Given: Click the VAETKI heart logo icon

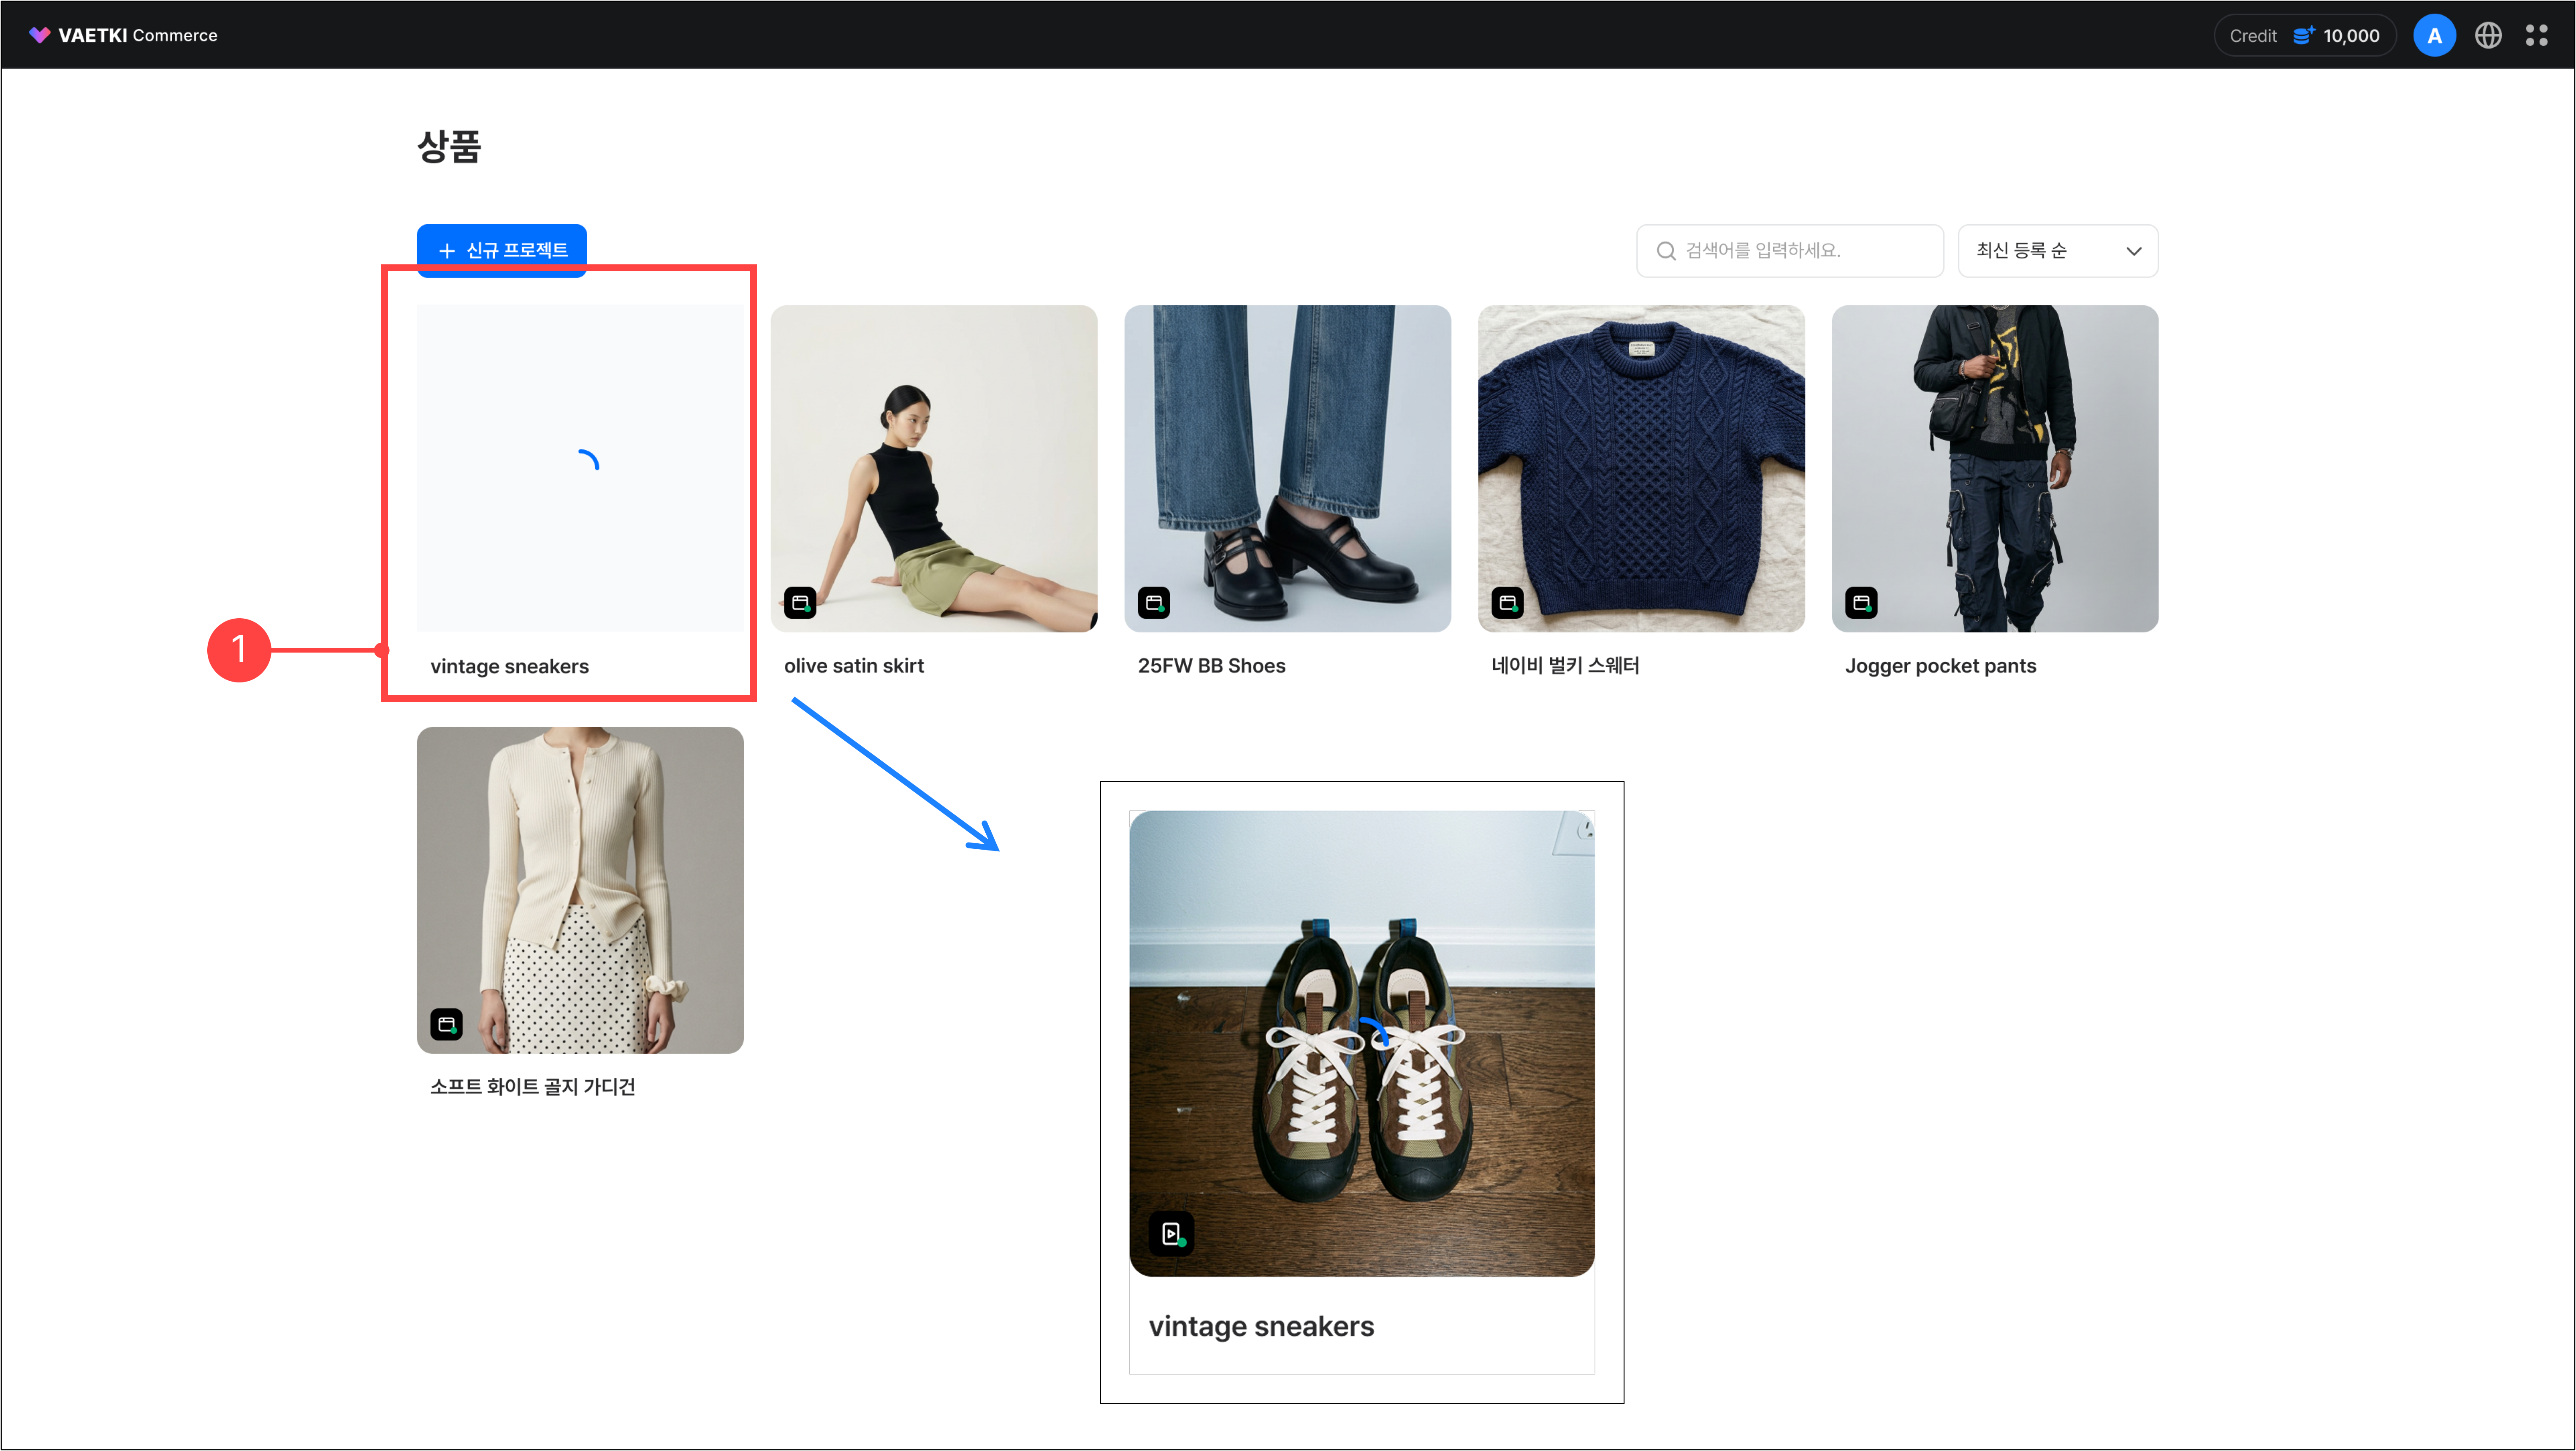Looking at the screenshot, I should [x=39, y=35].
